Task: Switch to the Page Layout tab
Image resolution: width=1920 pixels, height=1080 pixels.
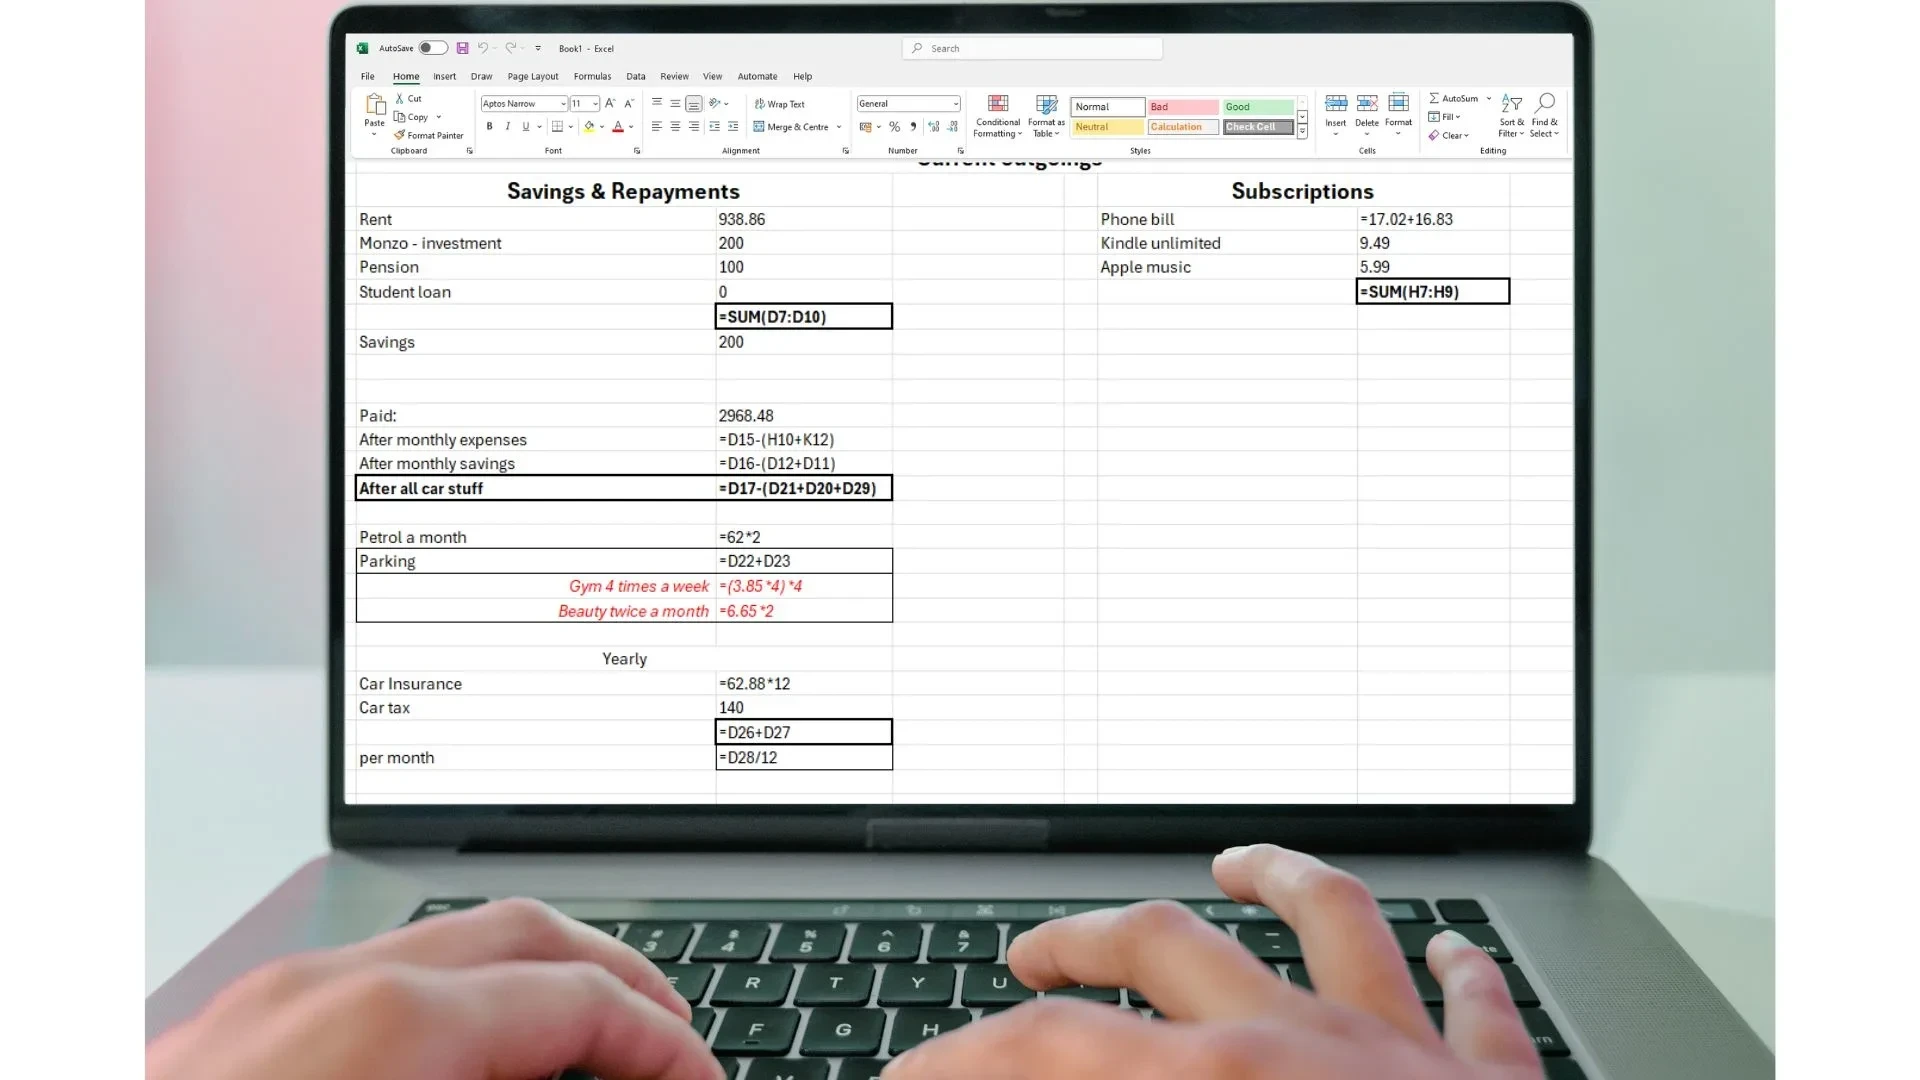Action: pyautogui.click(x=532, y=76)
